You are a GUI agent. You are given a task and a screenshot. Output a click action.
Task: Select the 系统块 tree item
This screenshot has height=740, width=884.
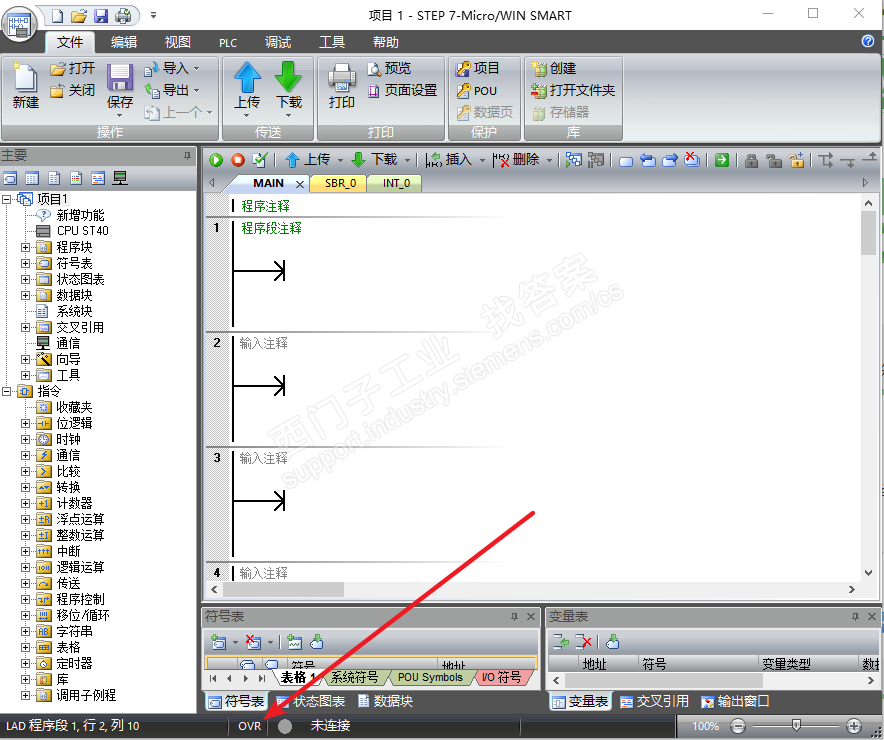point(74,311)
